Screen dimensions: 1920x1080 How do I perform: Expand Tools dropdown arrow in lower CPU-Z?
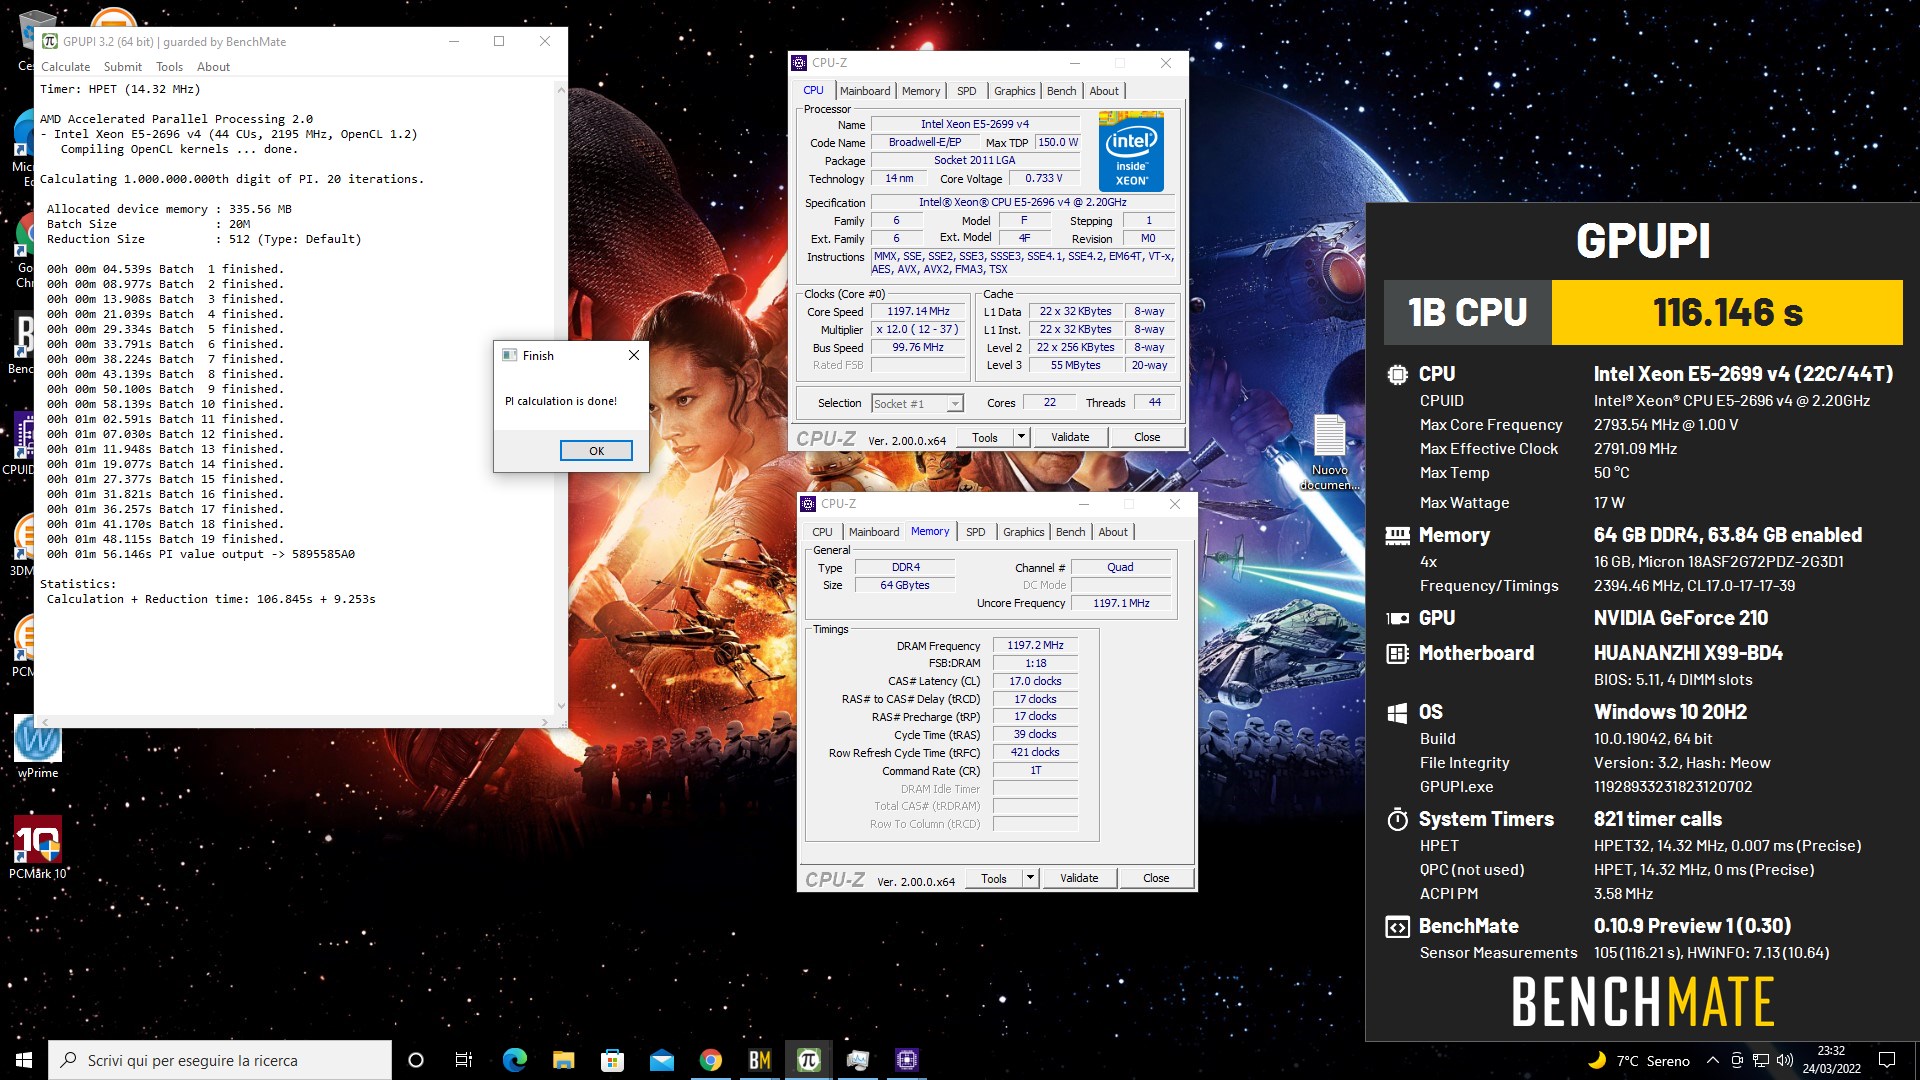(1030, 878)
